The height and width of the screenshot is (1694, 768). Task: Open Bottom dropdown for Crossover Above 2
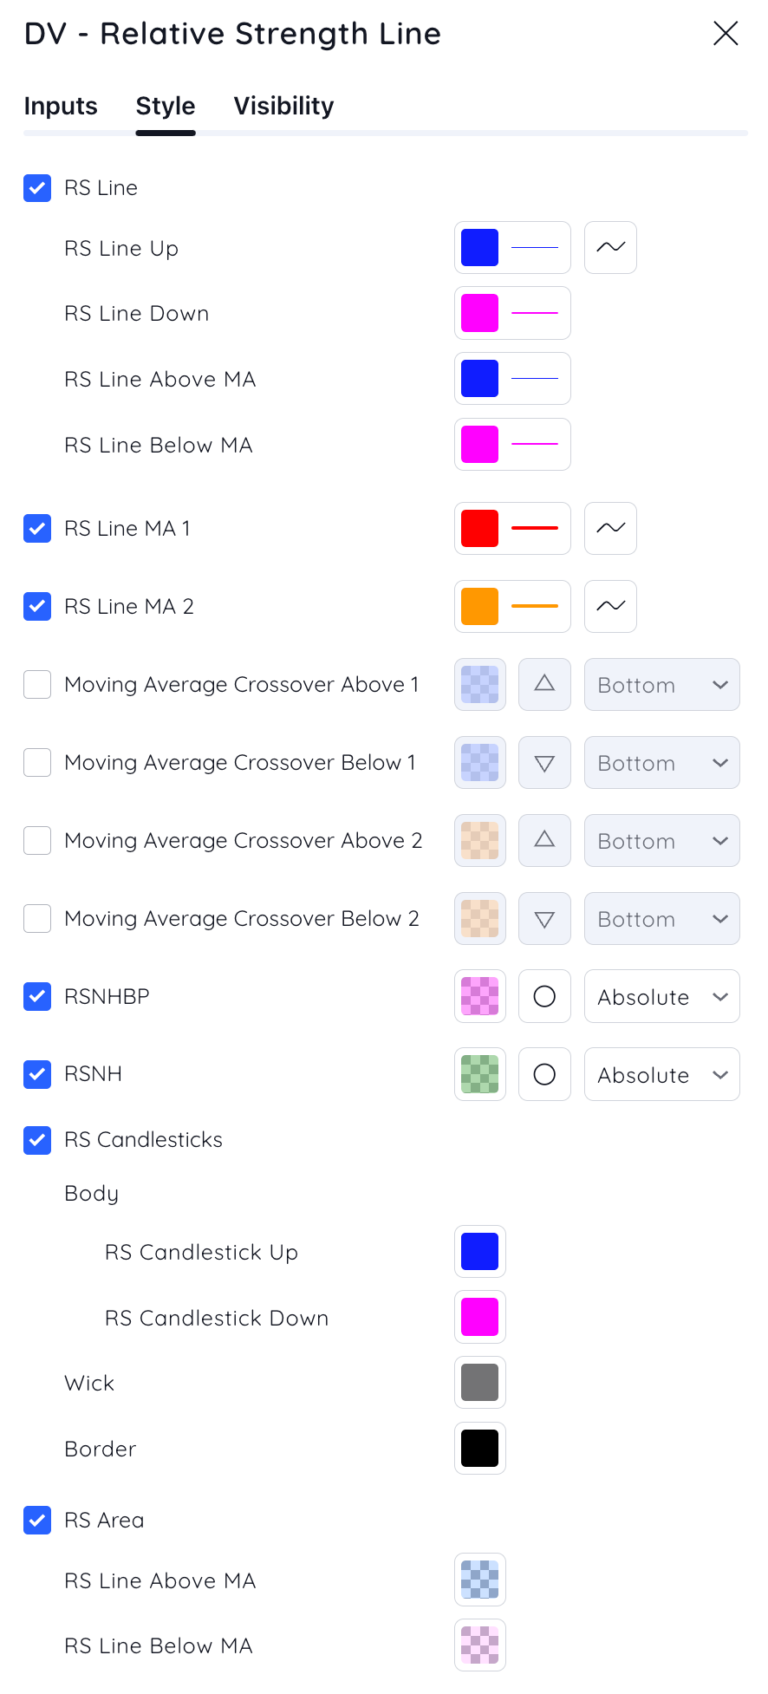tap(661, 840)
